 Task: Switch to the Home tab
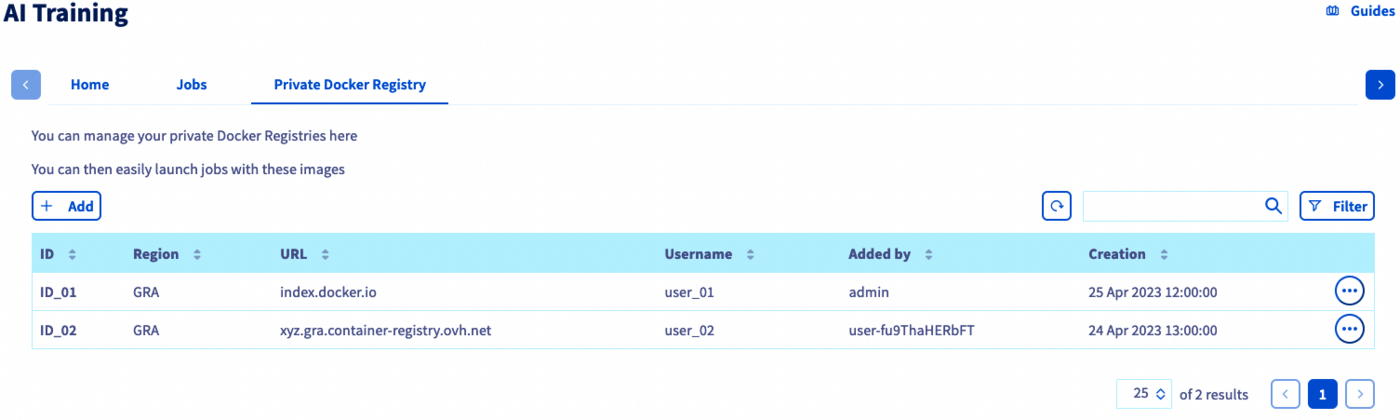[x=90, y=85]
